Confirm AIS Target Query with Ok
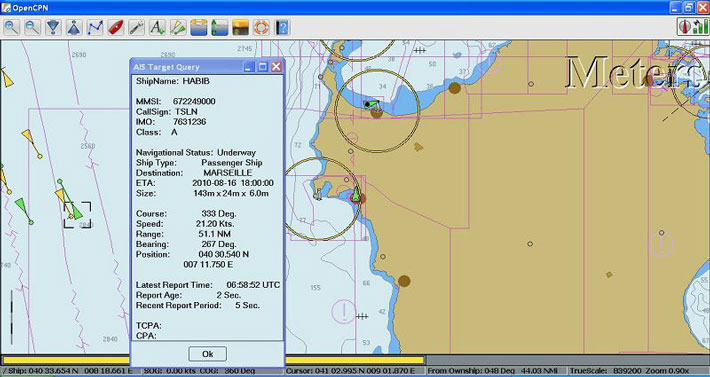The height and width of the screenshot is (377, 710). point(207,354)
